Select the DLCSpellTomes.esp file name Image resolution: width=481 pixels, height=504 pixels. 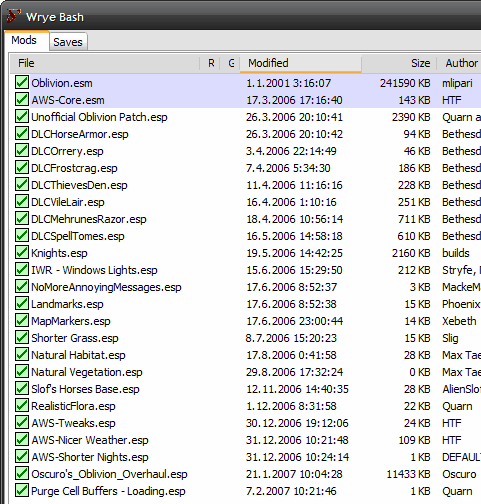coord(78,236)
